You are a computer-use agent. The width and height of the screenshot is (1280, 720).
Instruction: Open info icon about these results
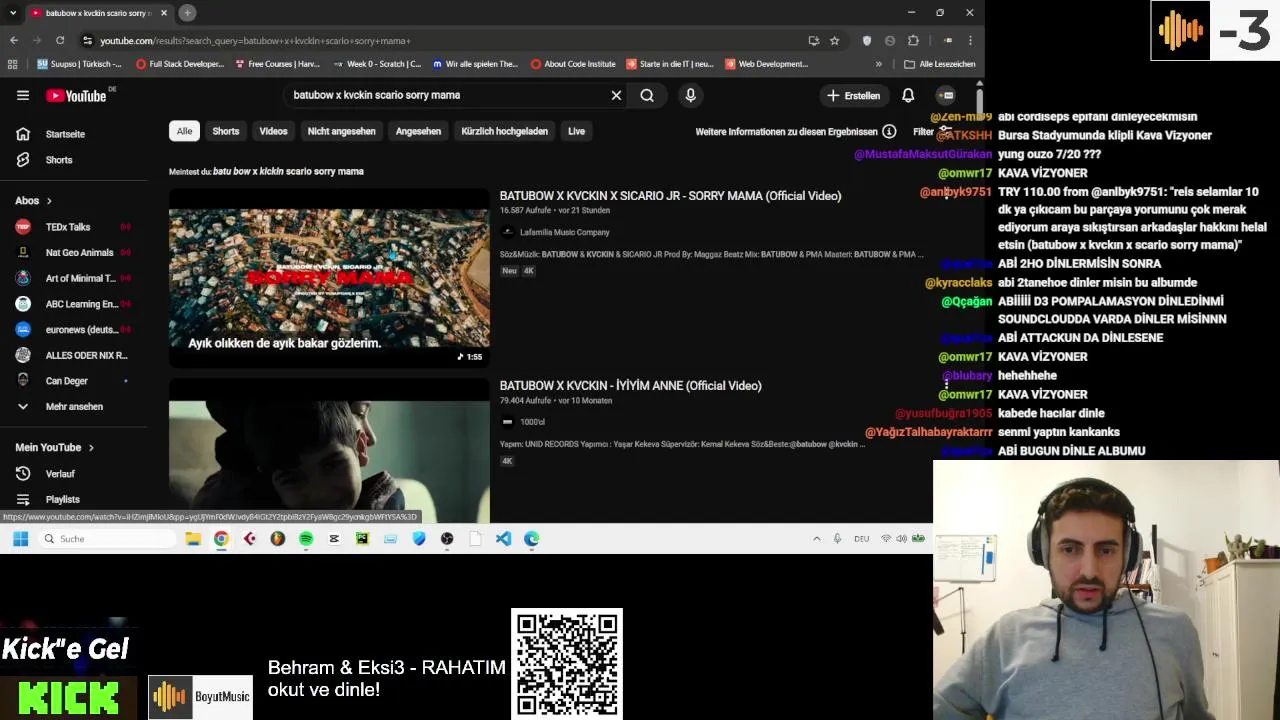pyautogui.click(x=888, y=131)
